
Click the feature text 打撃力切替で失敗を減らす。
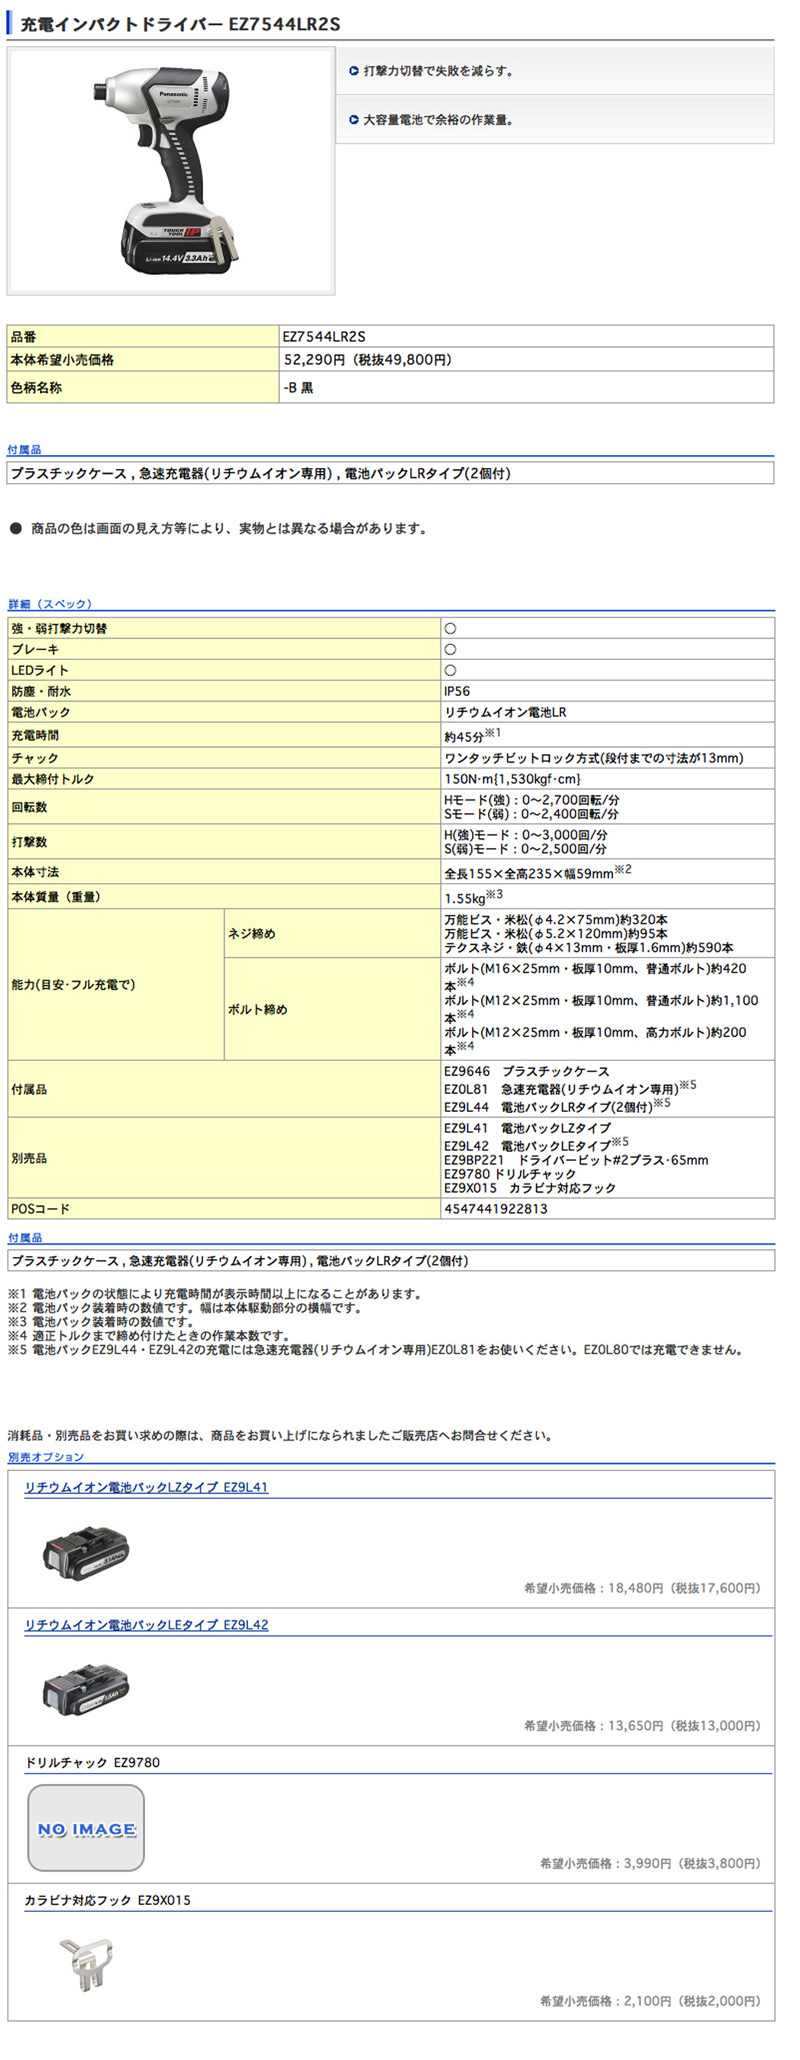[x=439, y=71]
